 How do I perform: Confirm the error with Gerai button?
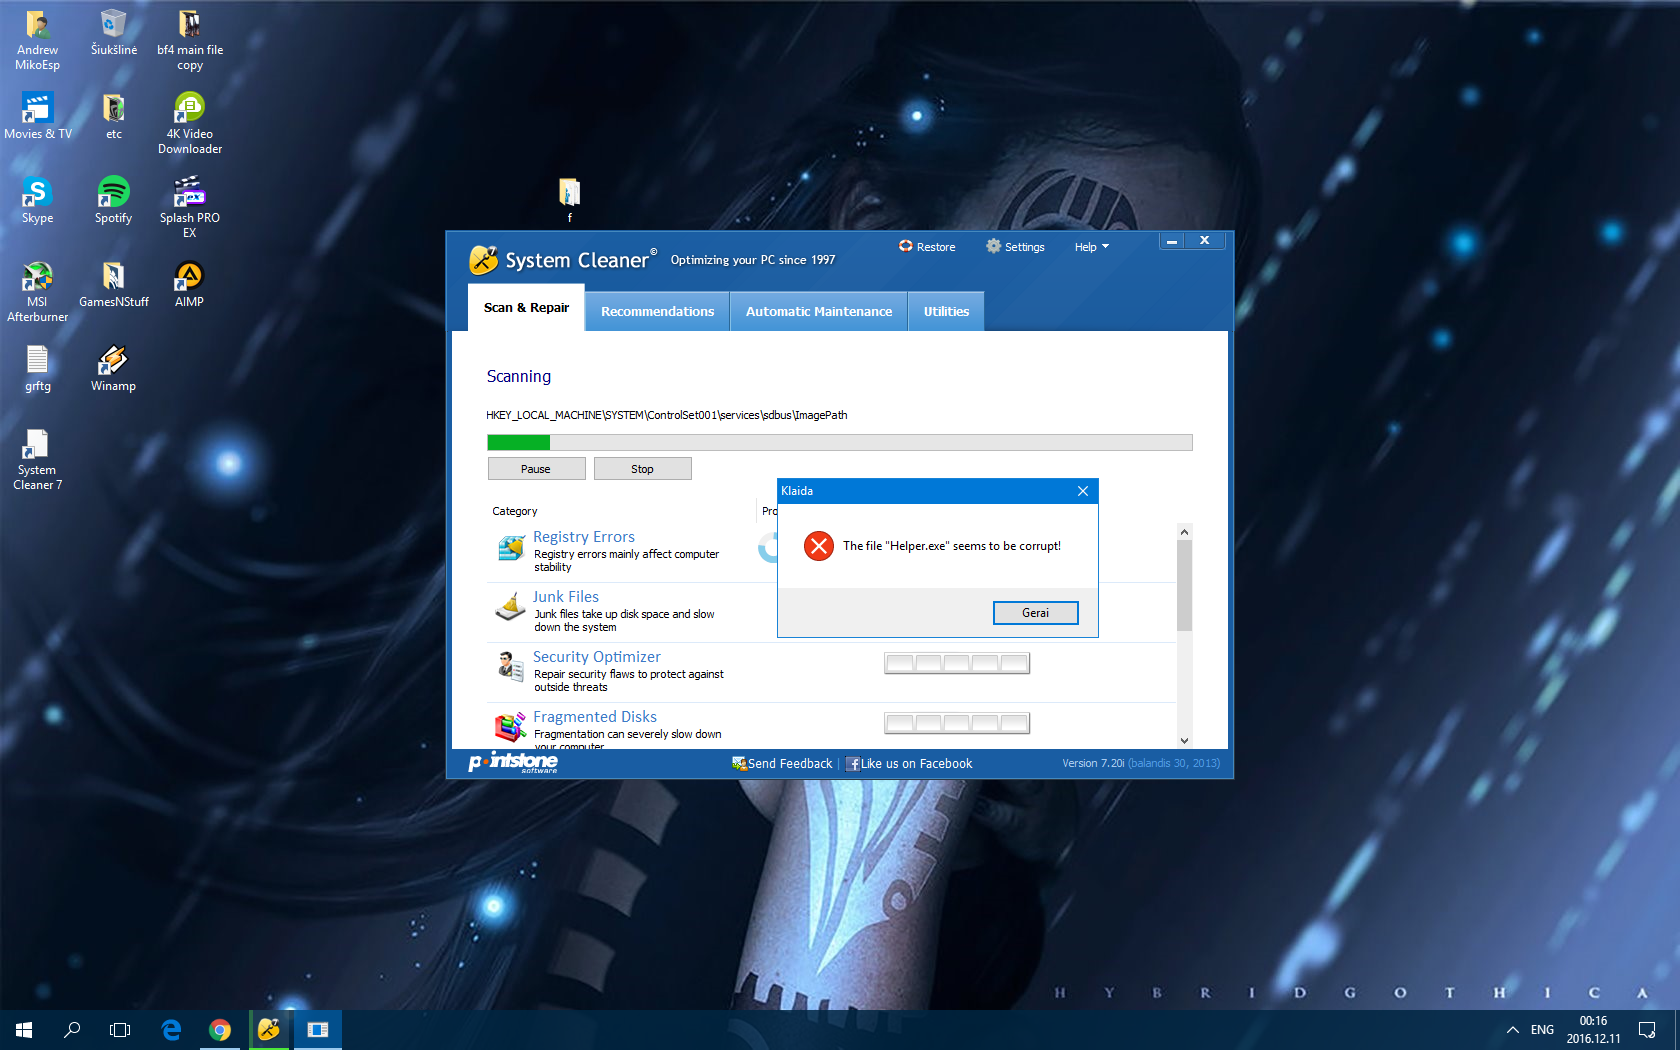[1035, 613]
